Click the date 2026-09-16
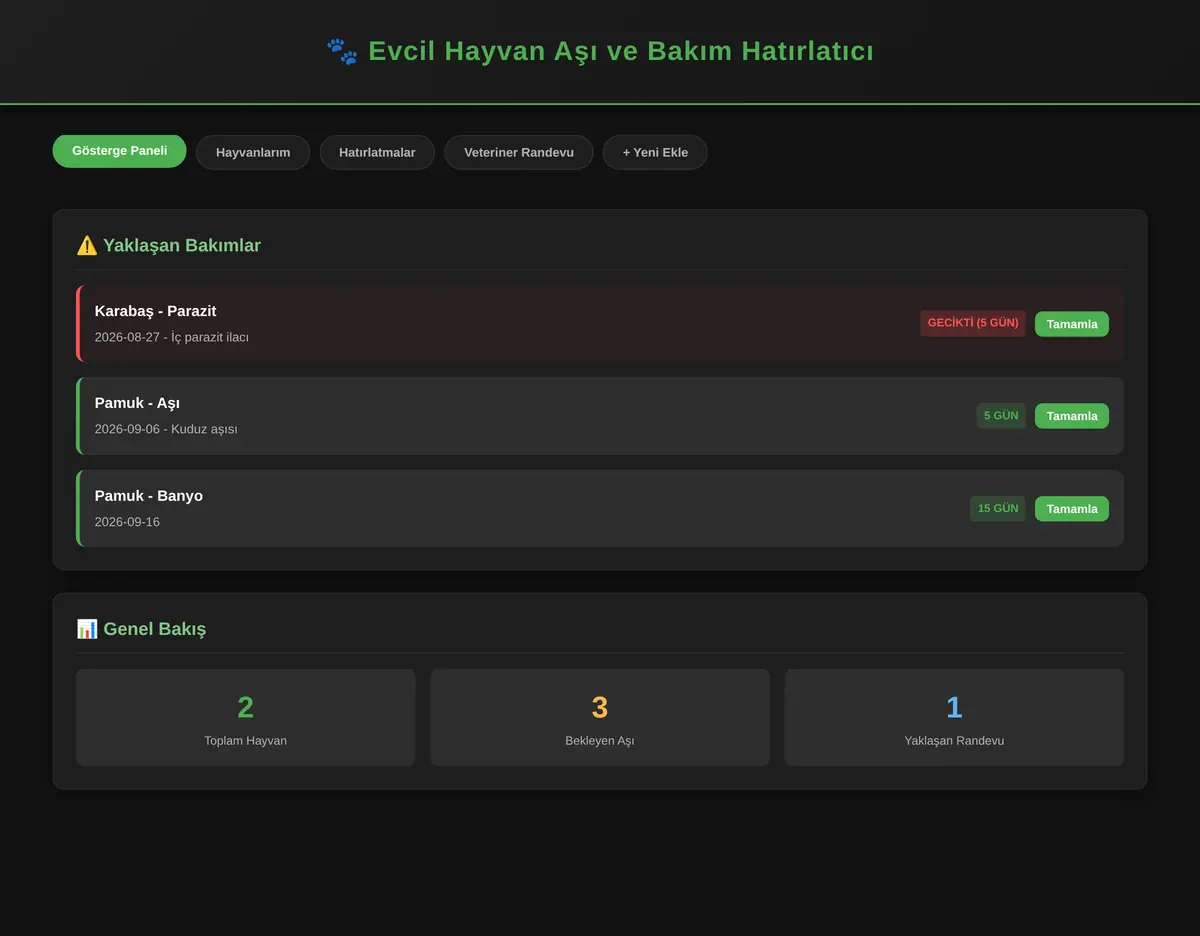The image size is (1200, 936). point(127,522)
